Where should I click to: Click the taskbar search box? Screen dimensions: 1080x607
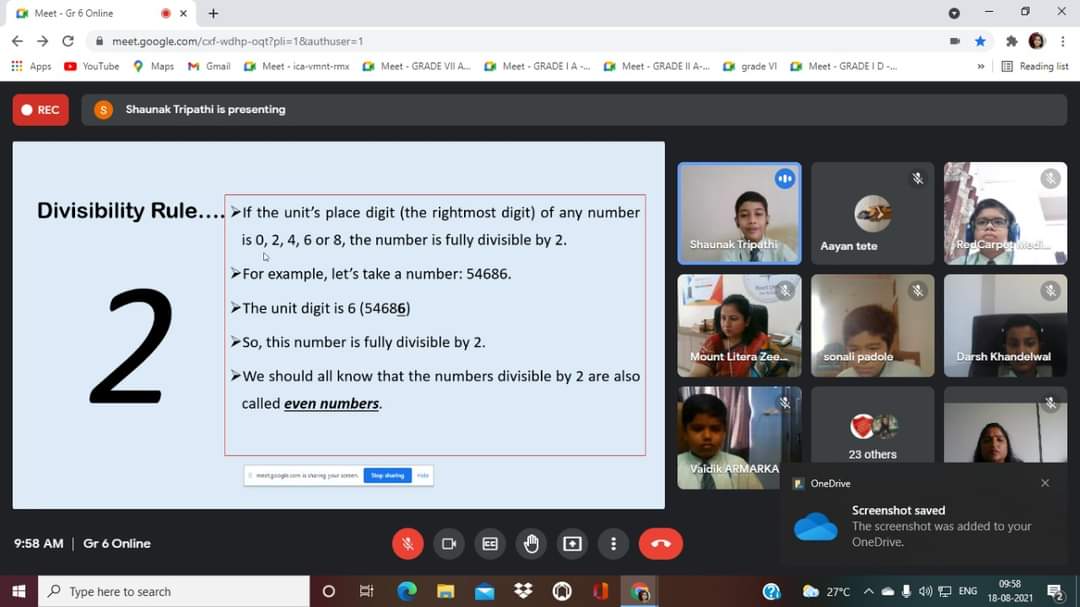174,591
